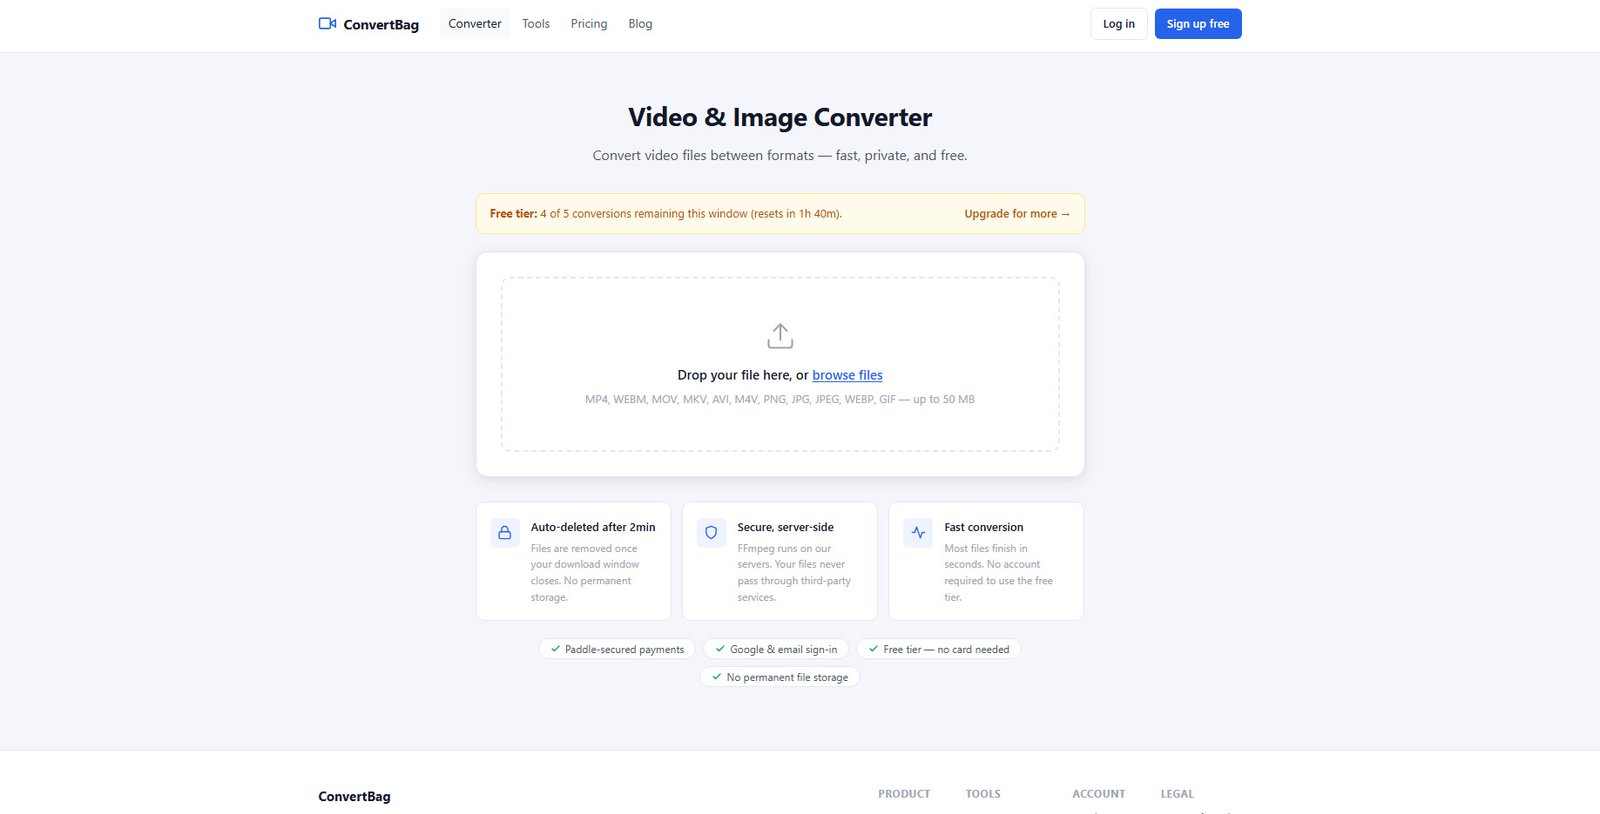Click the 'Most files finish in seconds' description
The image size is (1600, 814).
pos(998,573)
